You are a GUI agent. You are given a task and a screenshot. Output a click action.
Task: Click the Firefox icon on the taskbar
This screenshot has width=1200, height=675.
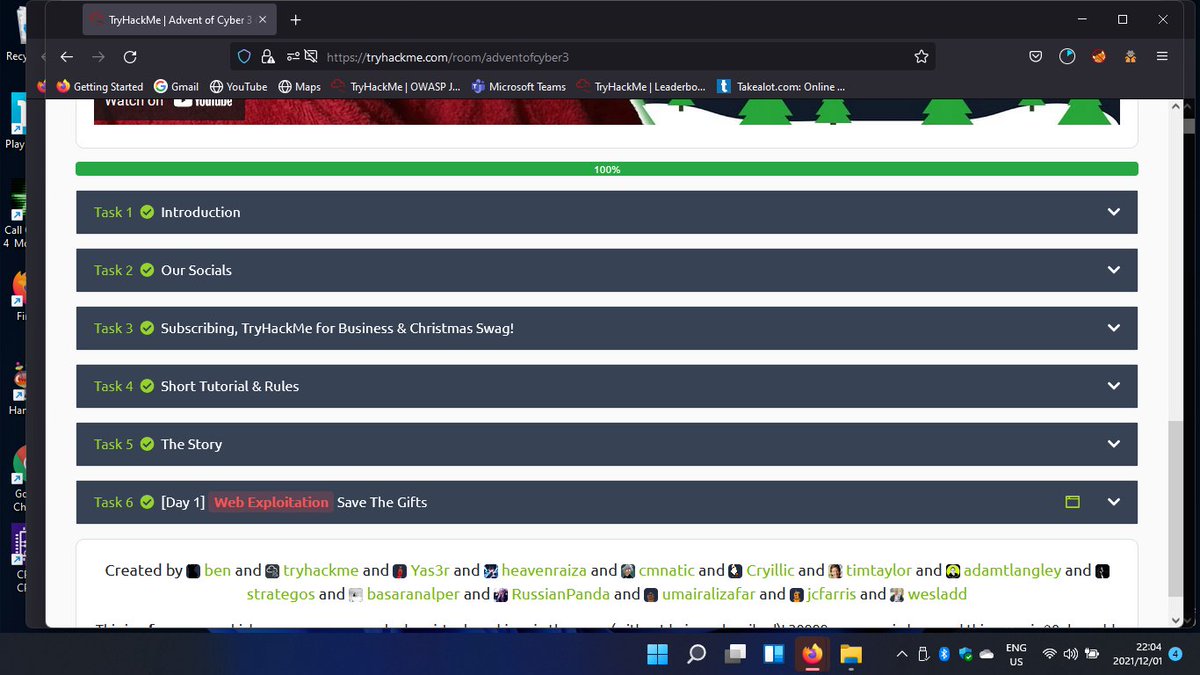tap(812, 654)
